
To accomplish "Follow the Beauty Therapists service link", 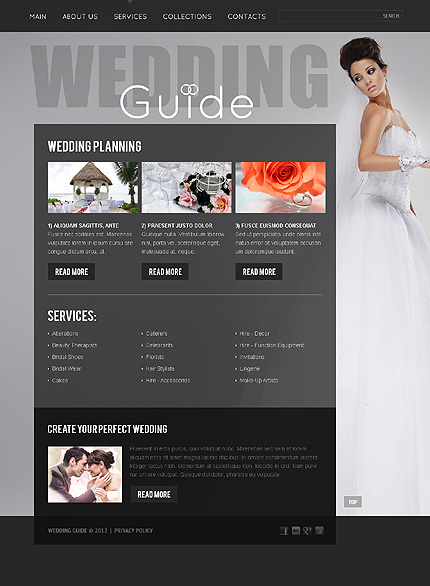I will 74,345.
